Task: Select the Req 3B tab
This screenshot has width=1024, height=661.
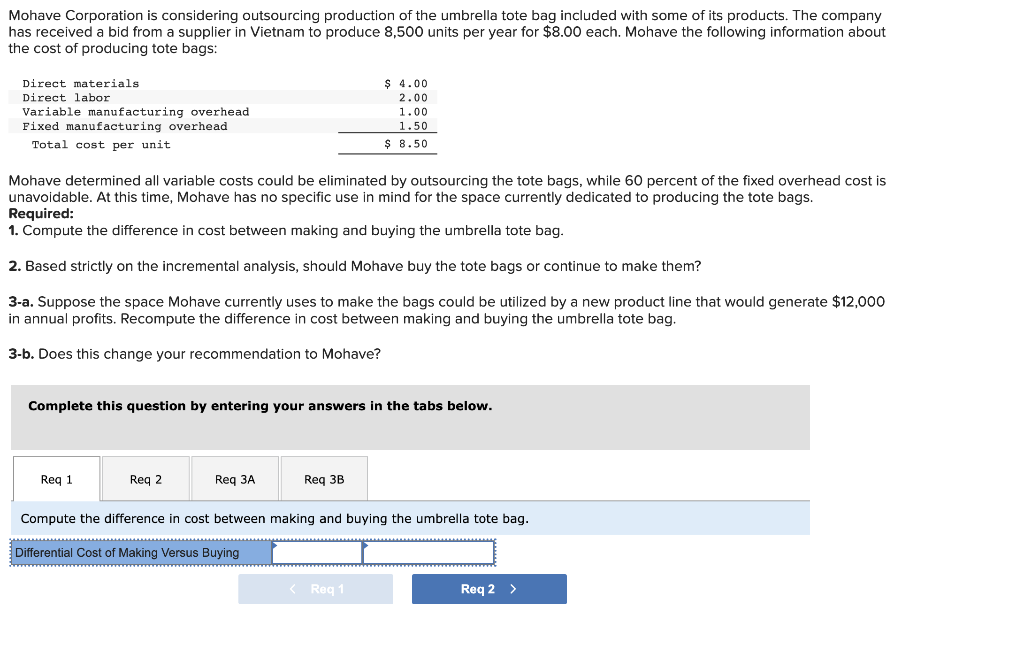Action: (324, 478)
